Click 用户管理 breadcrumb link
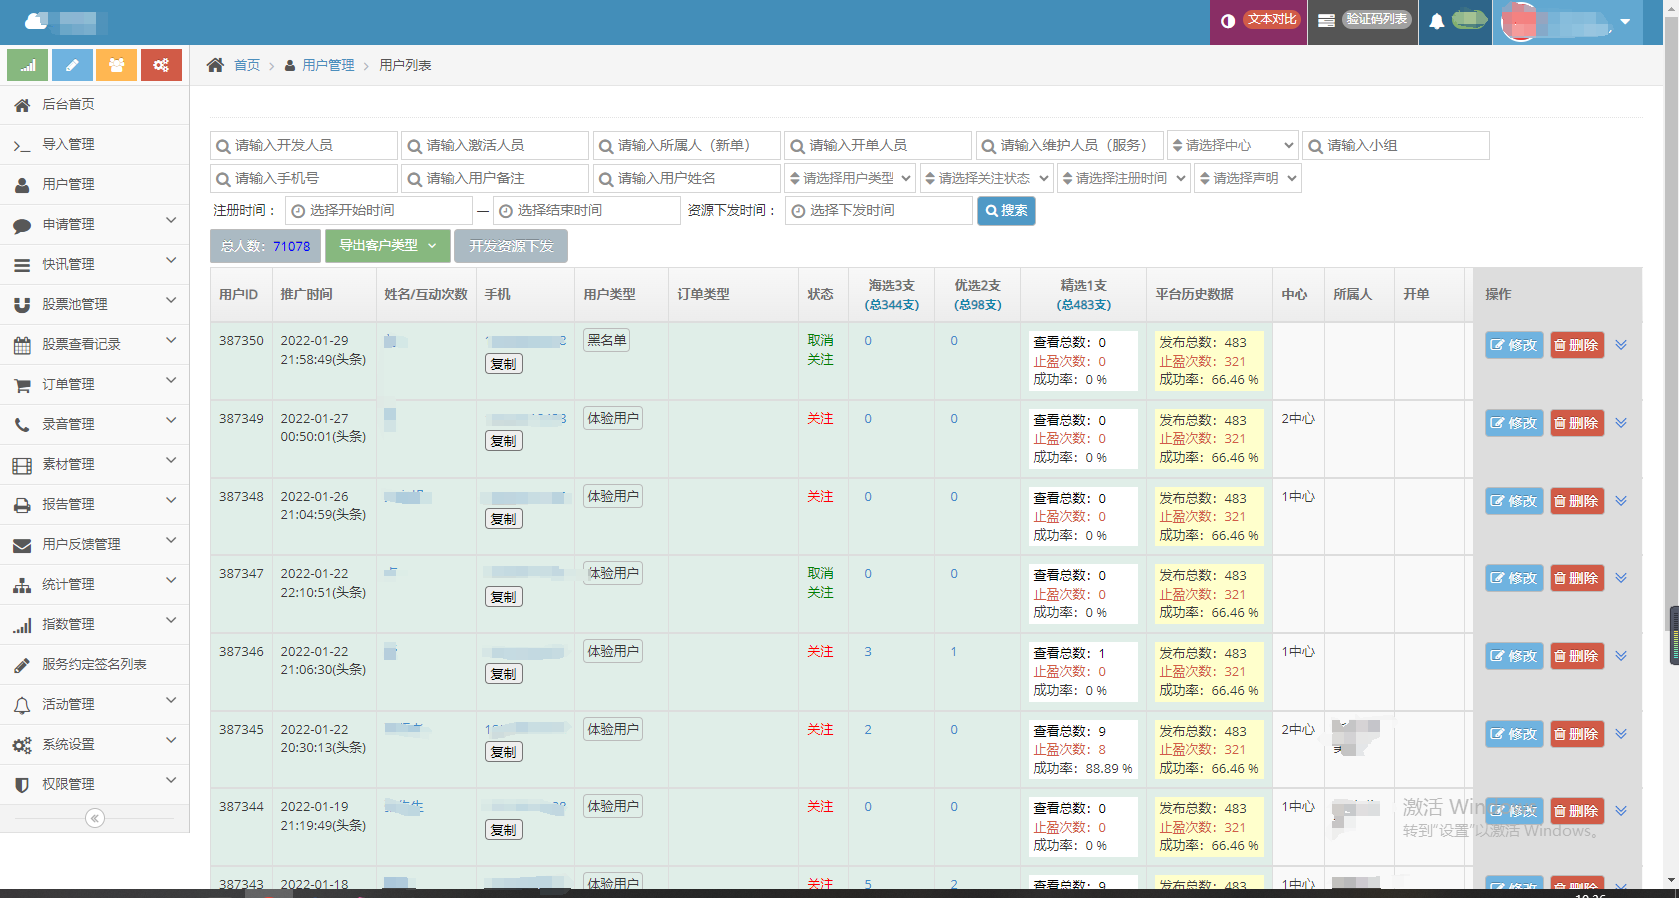The width and height of the screenshot is (1679, 898). pos(328,65)
